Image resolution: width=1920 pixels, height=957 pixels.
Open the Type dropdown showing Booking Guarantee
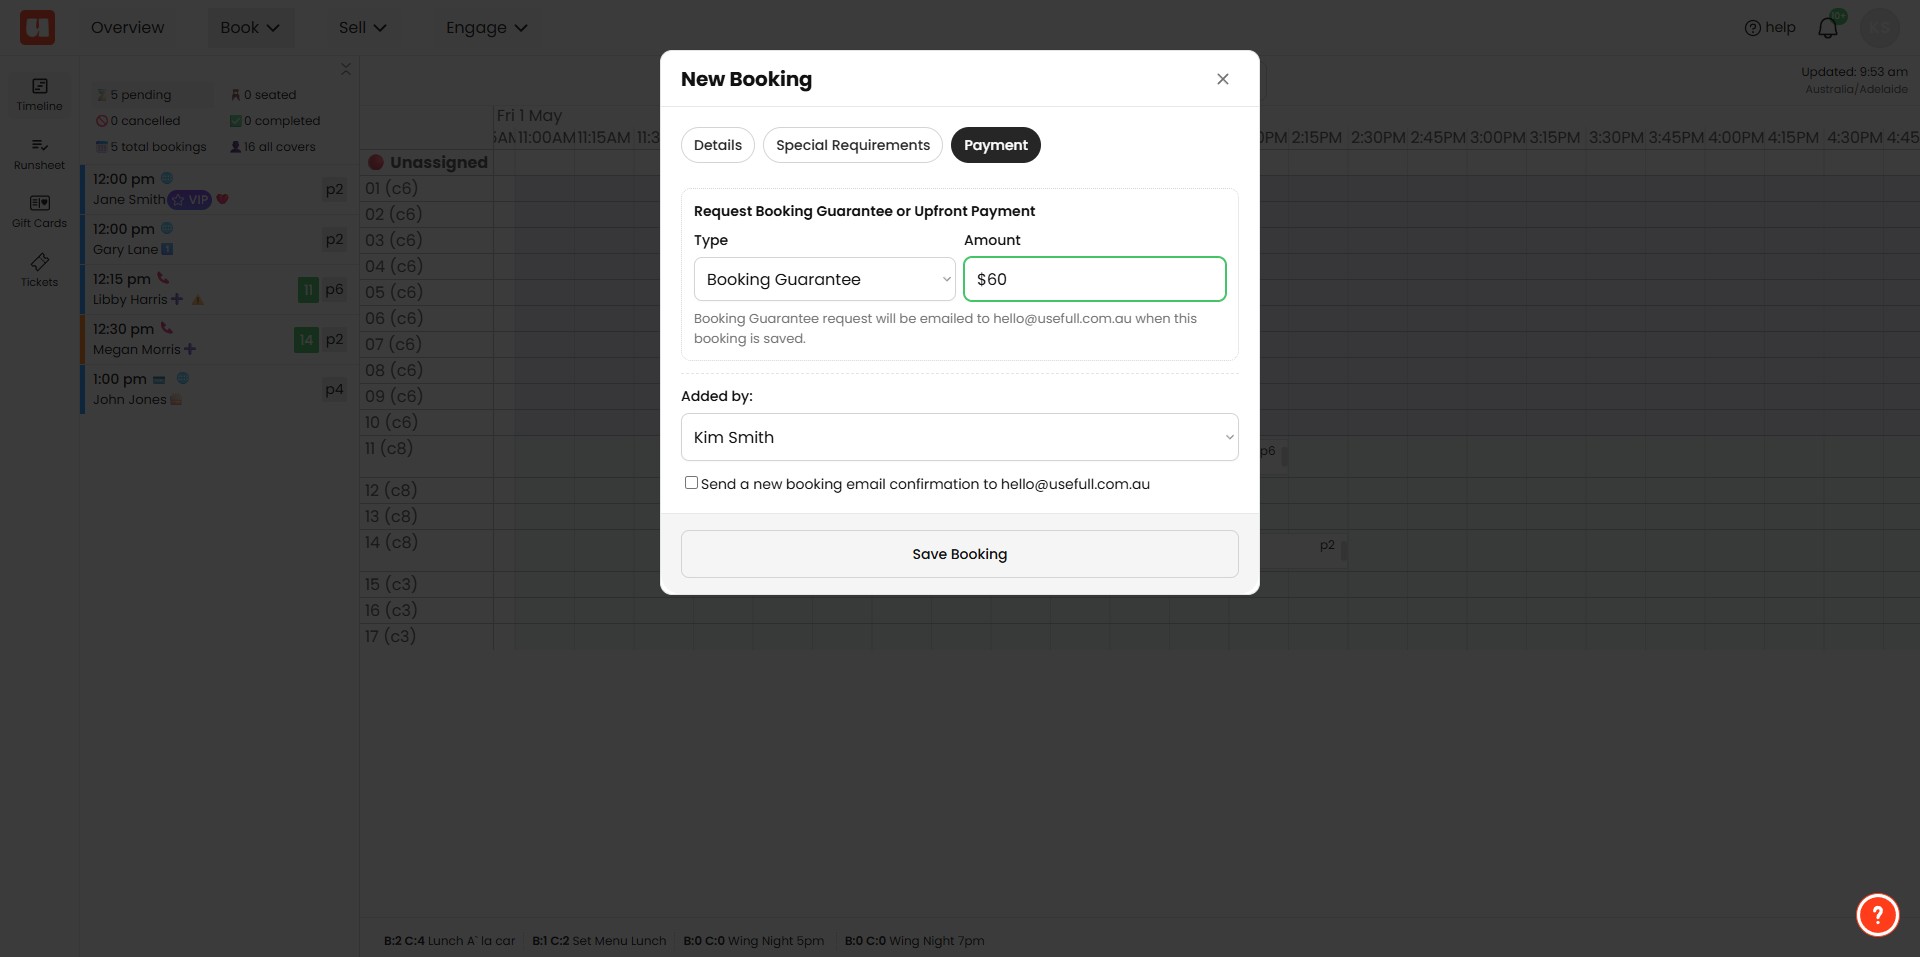click(x=825, y=279)
